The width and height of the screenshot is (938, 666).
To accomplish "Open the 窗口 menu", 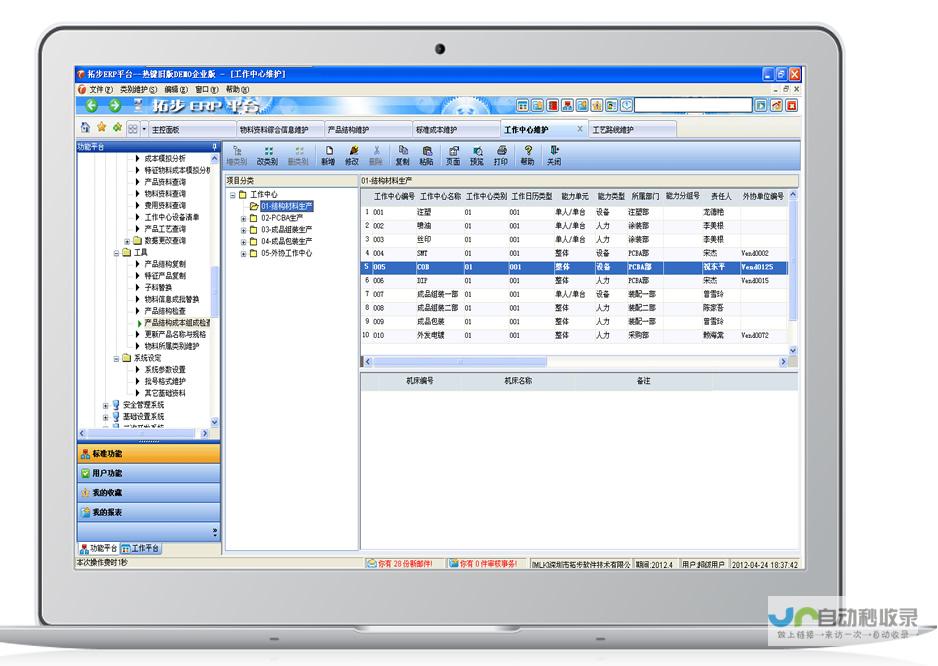I will click(207, 89).
